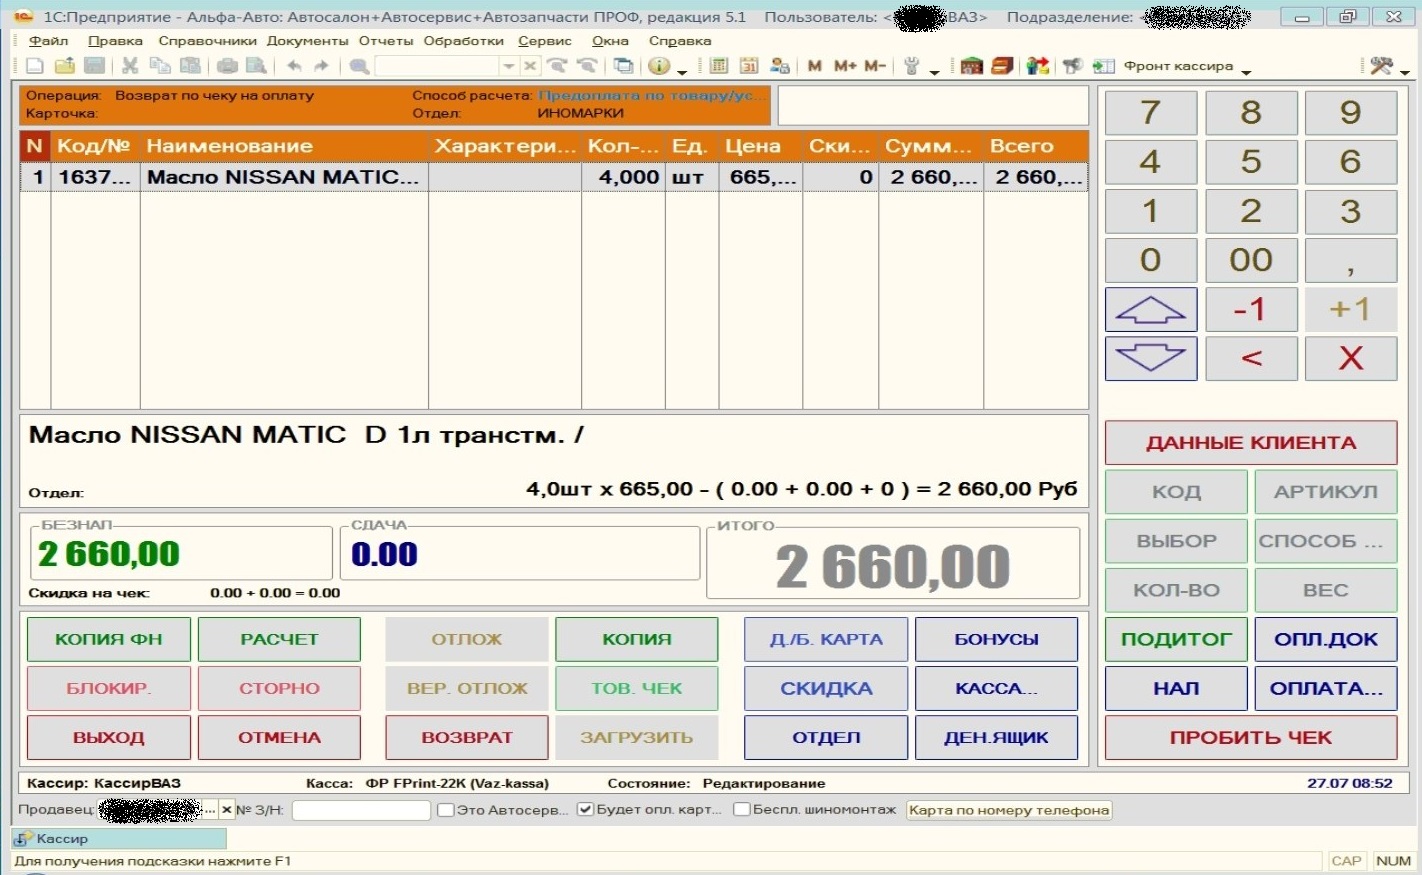Open the Продавец selection ellipsis button
The width and height of the screenshot is (1422, 875).
point(210,810)
